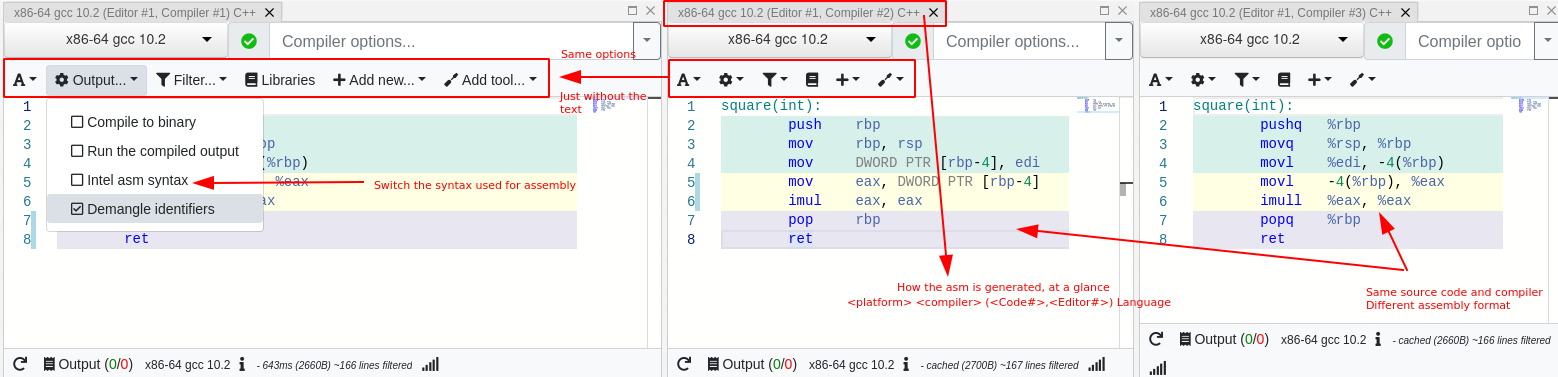This screenshot has height=377, width=1558.
Task: Uncheck Demangle identifiers option
Action: (x=142, y=209)
